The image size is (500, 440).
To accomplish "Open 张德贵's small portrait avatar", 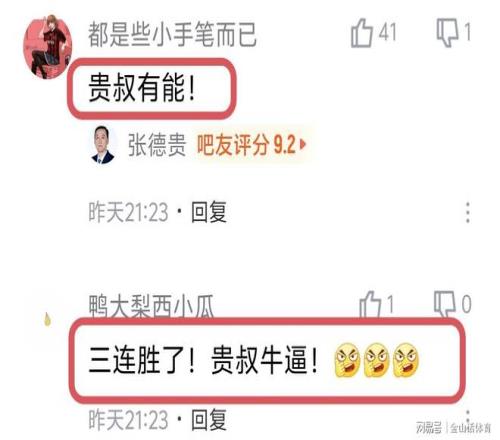I will (x=103, y=145).
